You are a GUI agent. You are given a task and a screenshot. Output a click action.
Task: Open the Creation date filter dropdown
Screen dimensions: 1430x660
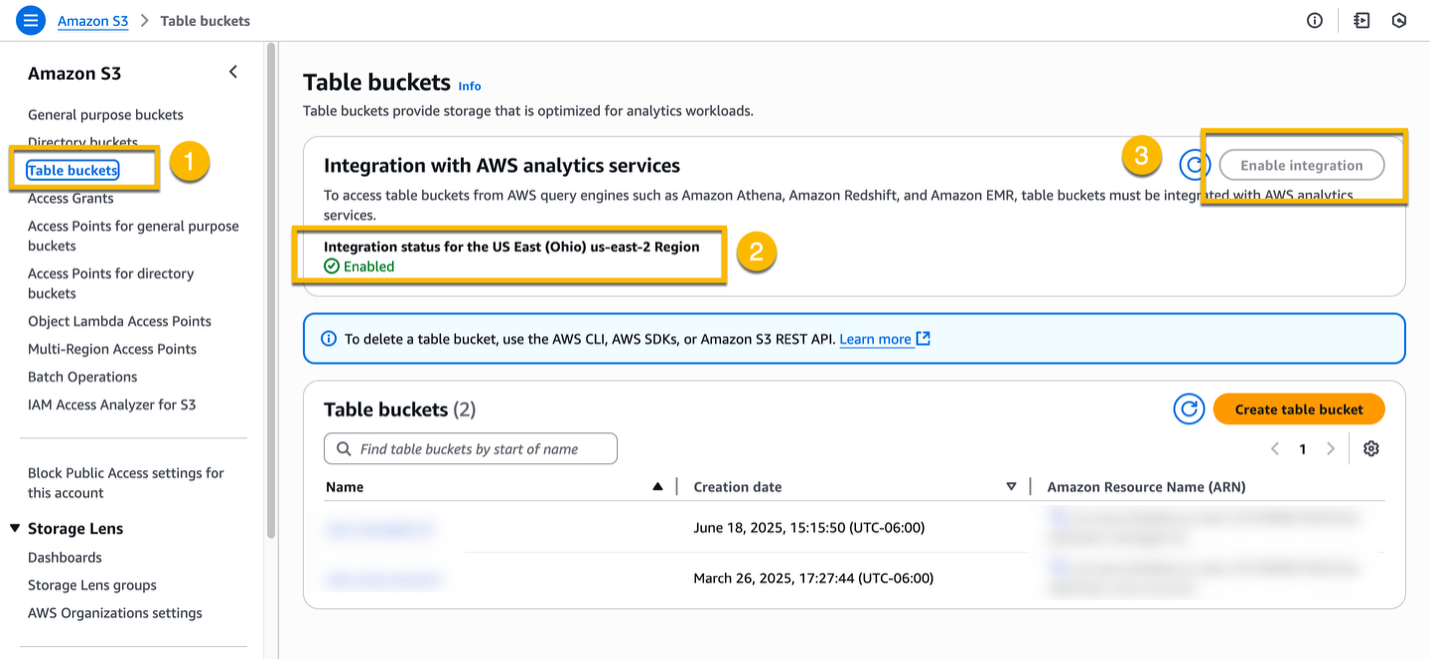[1011, 487]
